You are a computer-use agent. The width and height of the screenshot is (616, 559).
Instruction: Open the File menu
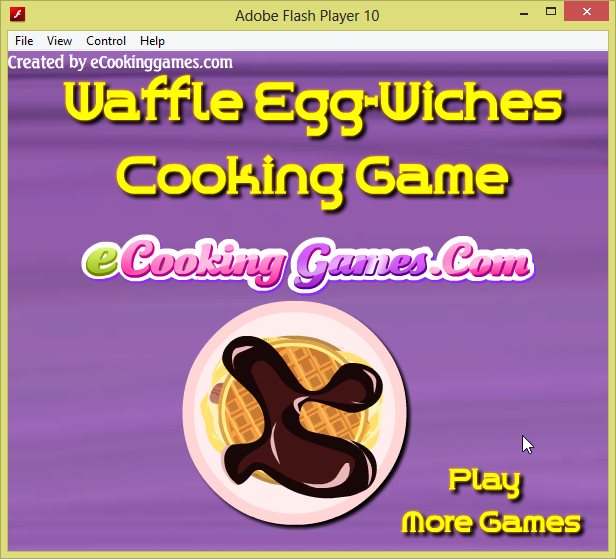(x=24, y=41)
